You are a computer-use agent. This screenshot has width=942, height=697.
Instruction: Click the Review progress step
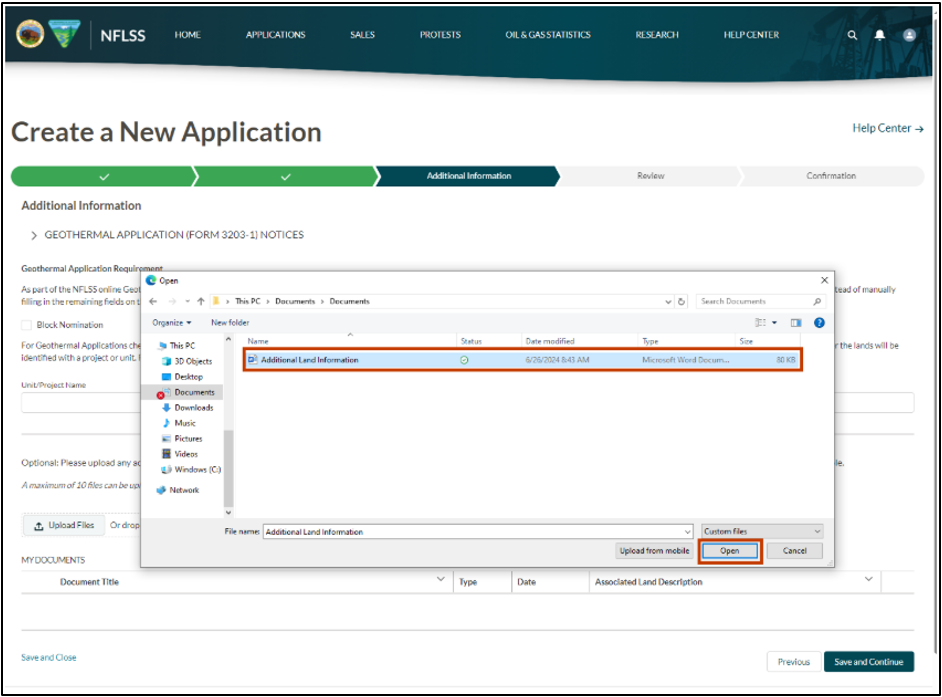(651, 176)
